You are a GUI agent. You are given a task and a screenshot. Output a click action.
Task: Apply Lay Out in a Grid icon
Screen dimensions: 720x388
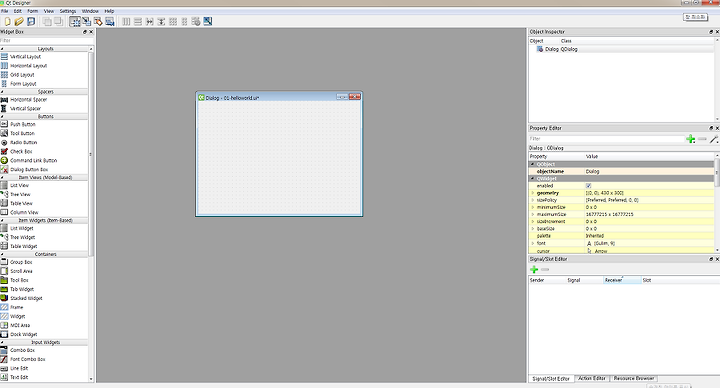[x=173, y=22]
